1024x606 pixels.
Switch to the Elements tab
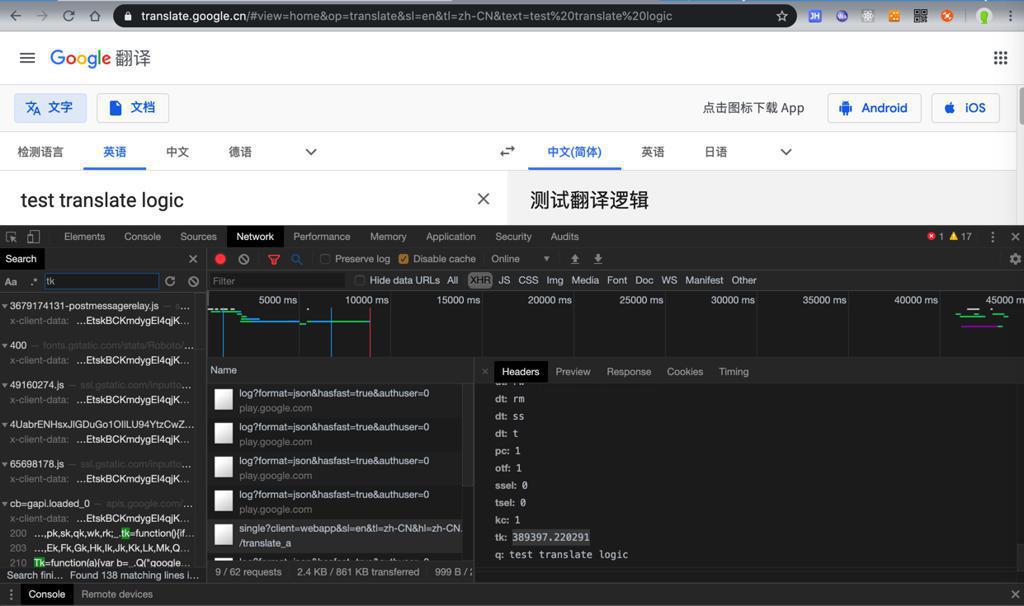tap(84, 236)
